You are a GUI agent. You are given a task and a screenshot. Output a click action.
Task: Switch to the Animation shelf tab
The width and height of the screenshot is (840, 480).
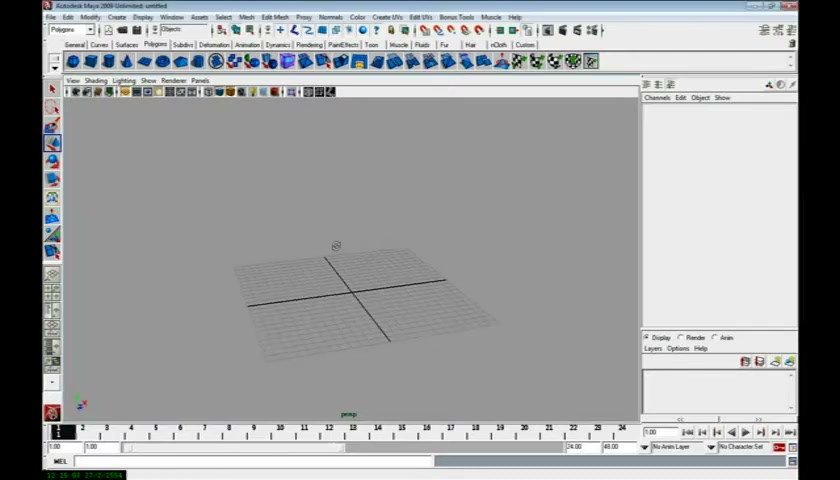click(247, 45)
